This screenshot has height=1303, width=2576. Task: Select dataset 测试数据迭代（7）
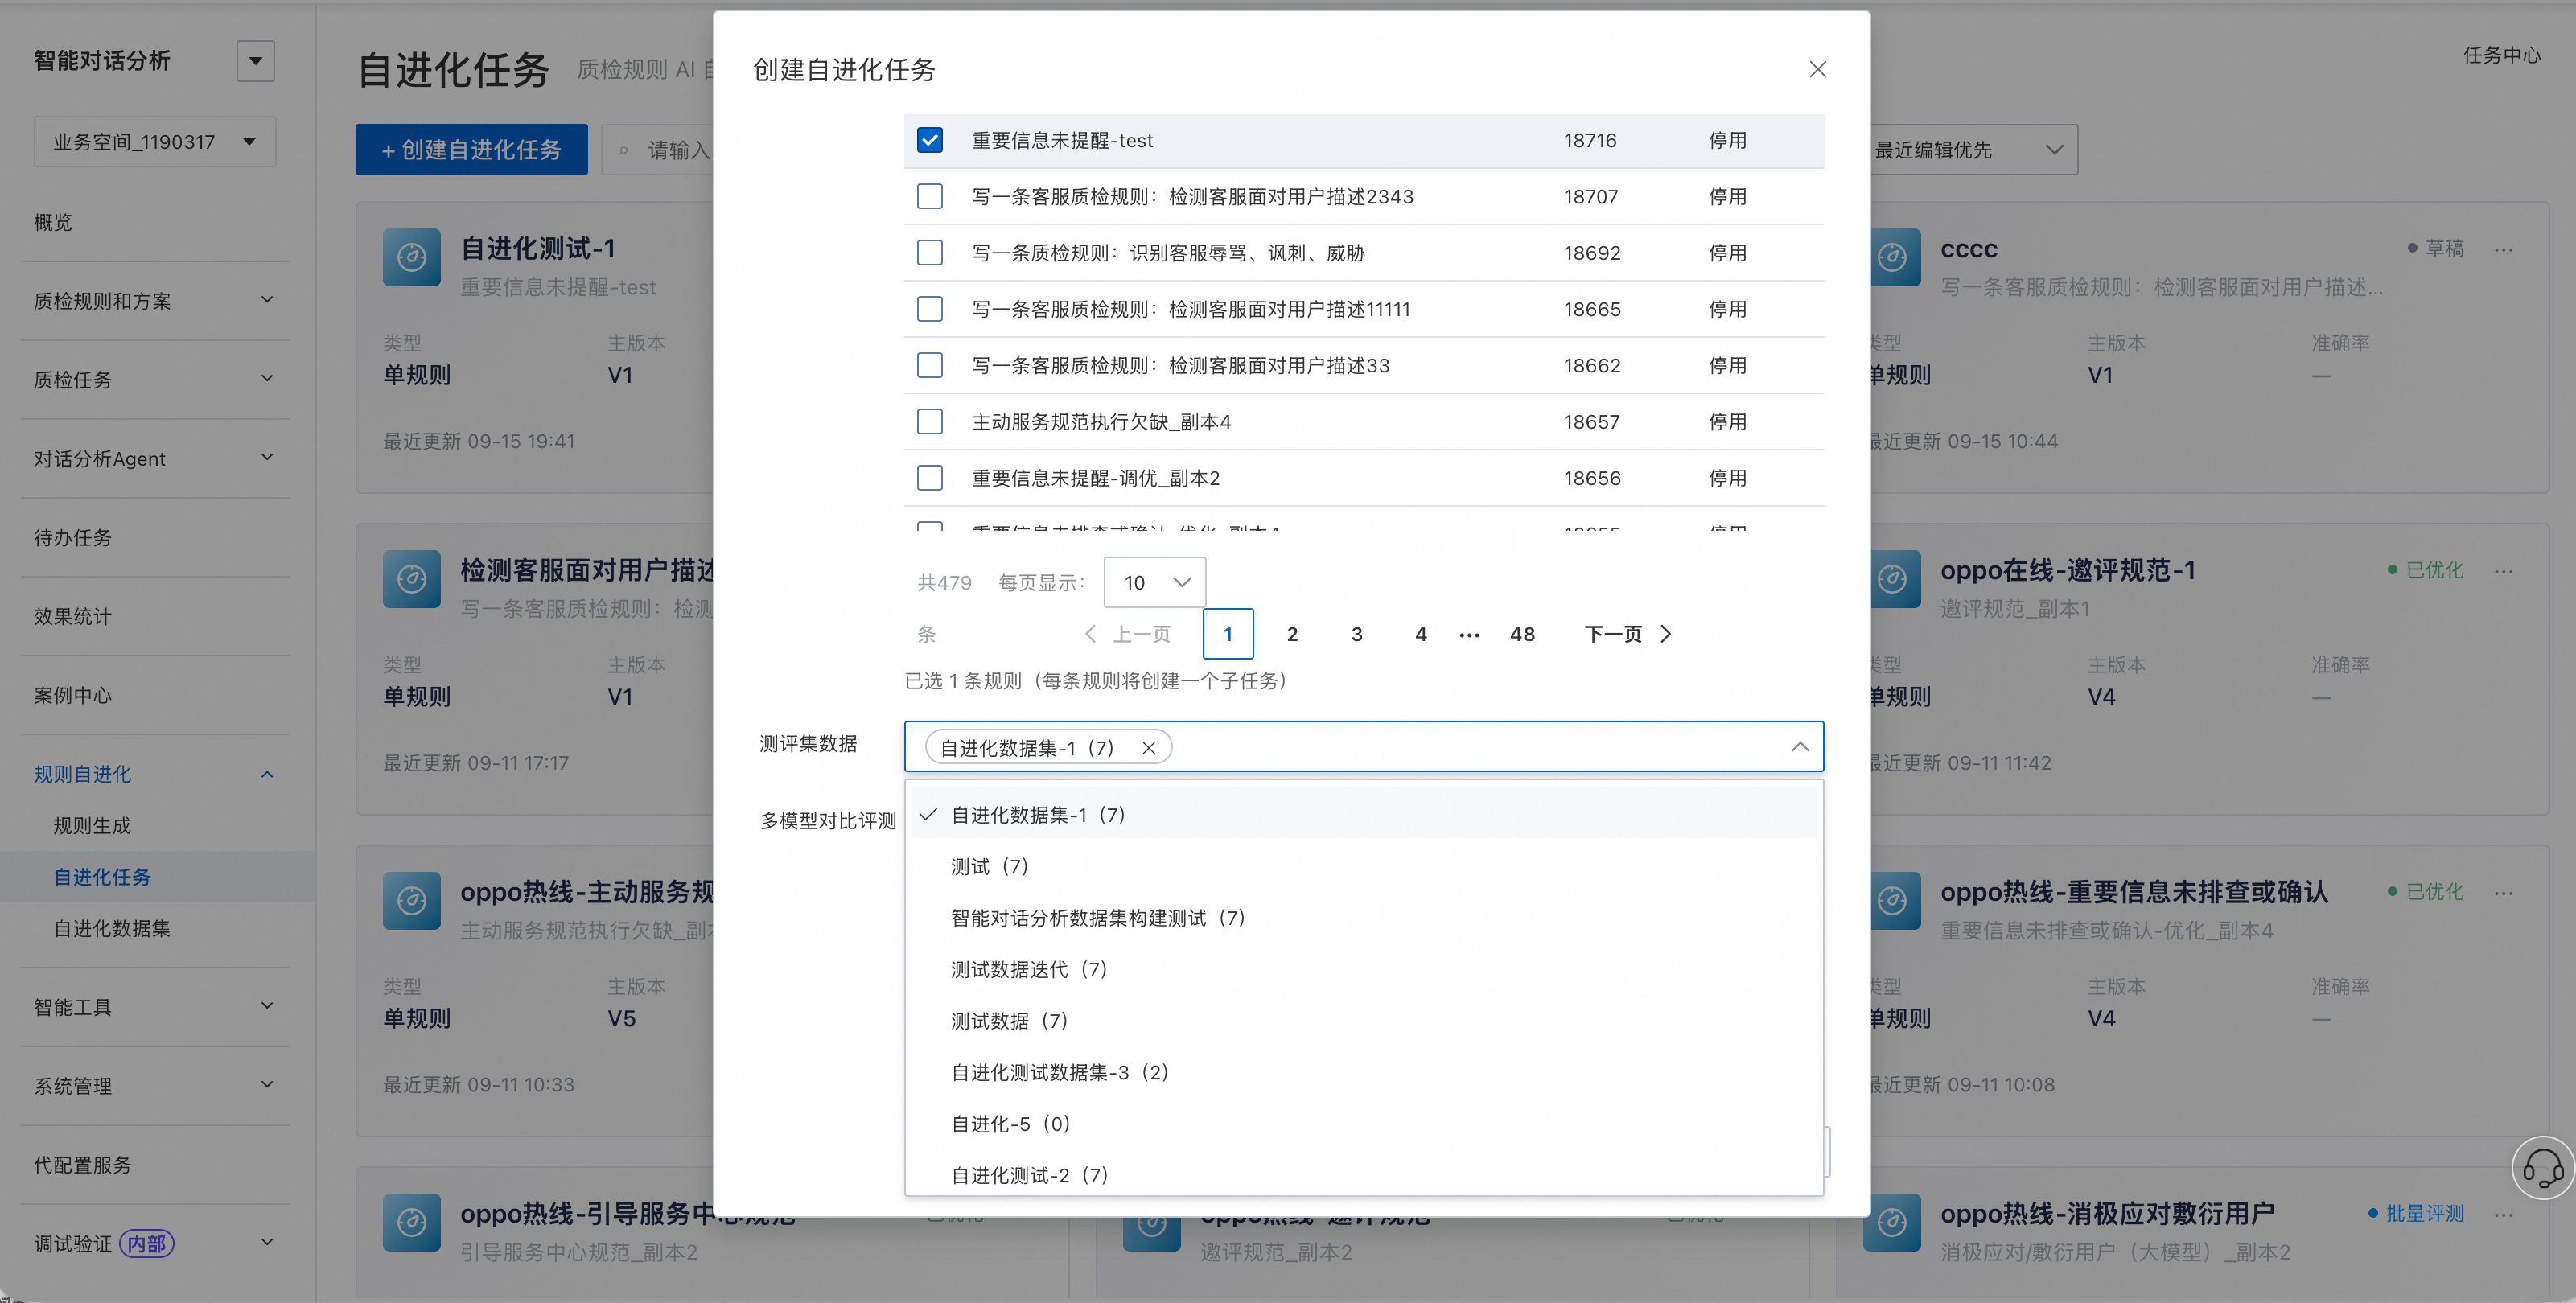[x=1364, y=969]
